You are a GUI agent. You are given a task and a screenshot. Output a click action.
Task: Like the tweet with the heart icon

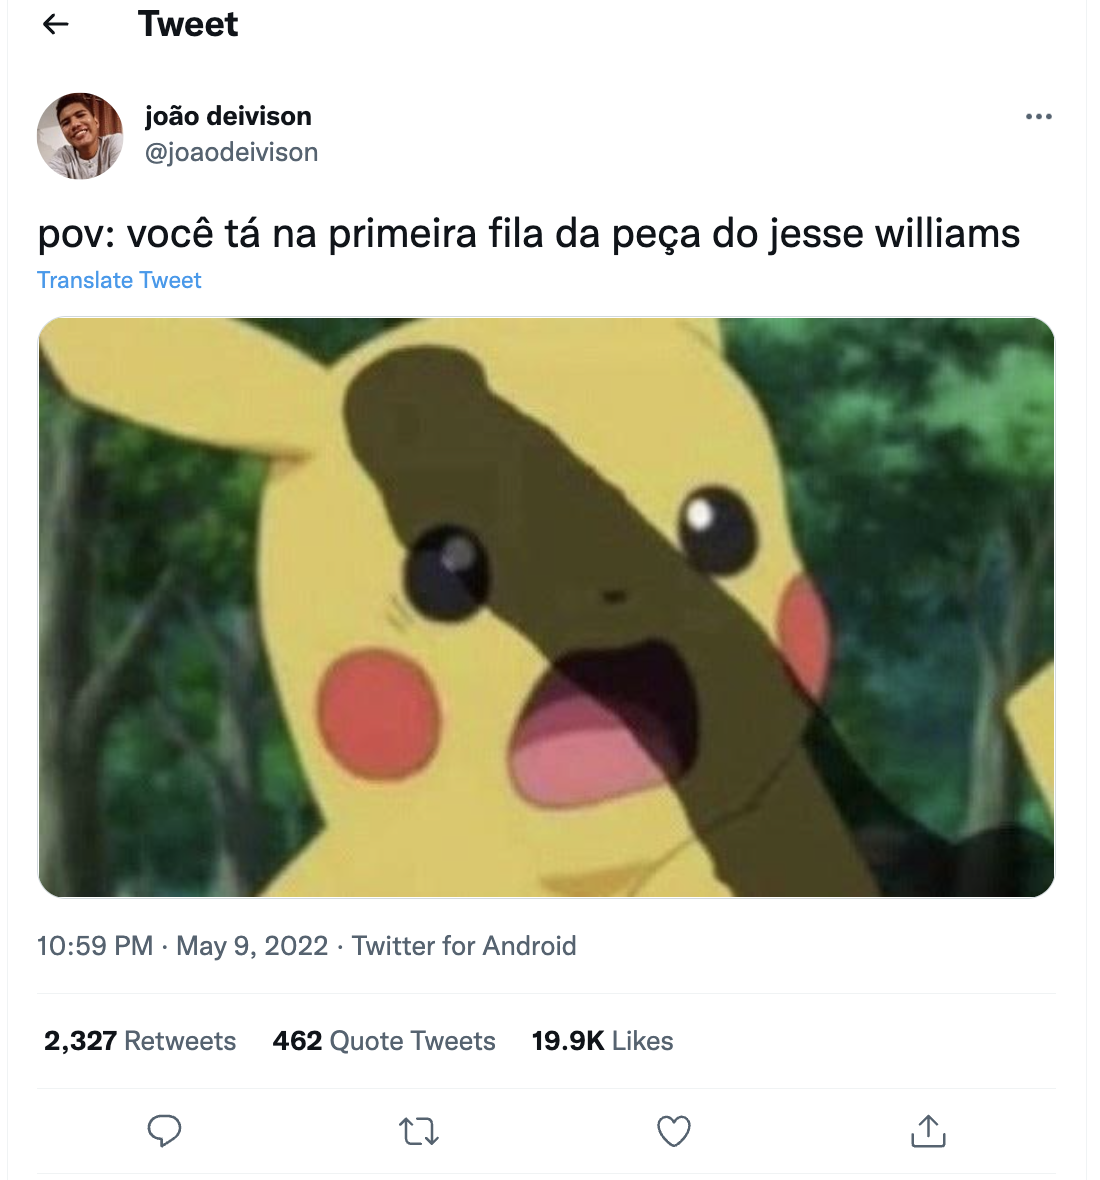[x=673, y=1131]
